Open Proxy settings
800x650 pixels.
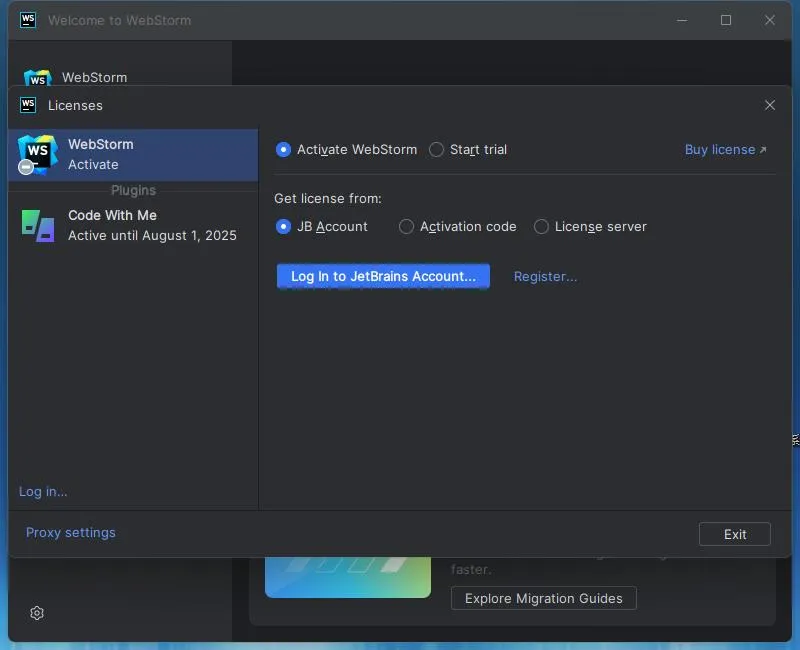(70, 533)
